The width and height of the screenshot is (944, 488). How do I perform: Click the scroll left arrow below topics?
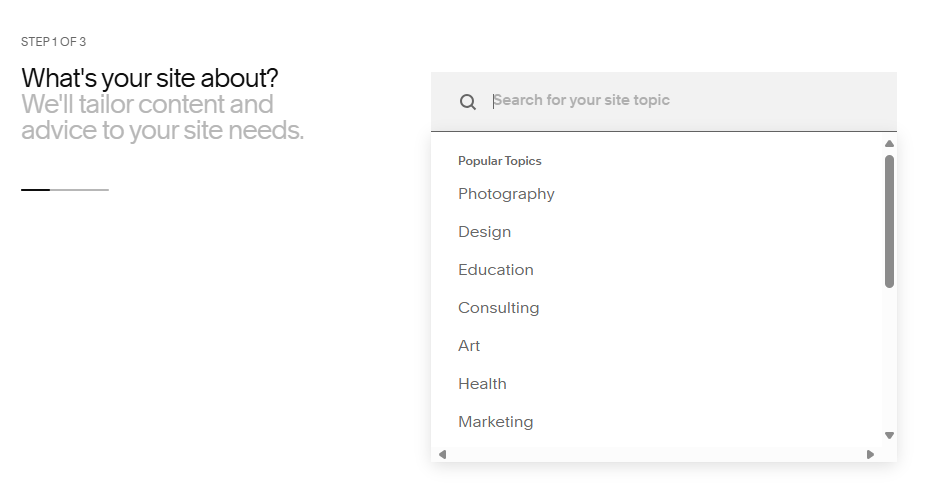(442, 454)
